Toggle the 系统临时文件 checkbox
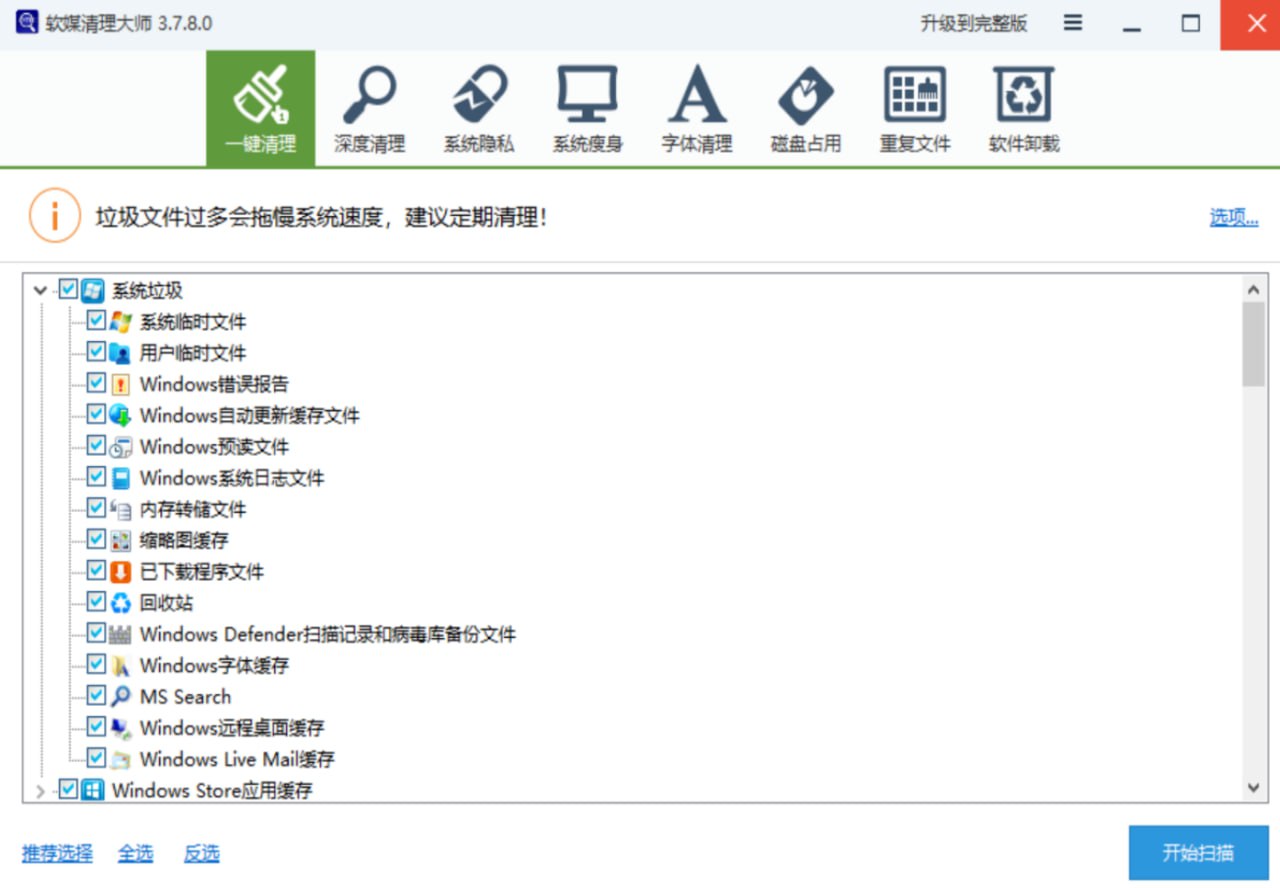The image size is (1280, 888). pos(96,321)
